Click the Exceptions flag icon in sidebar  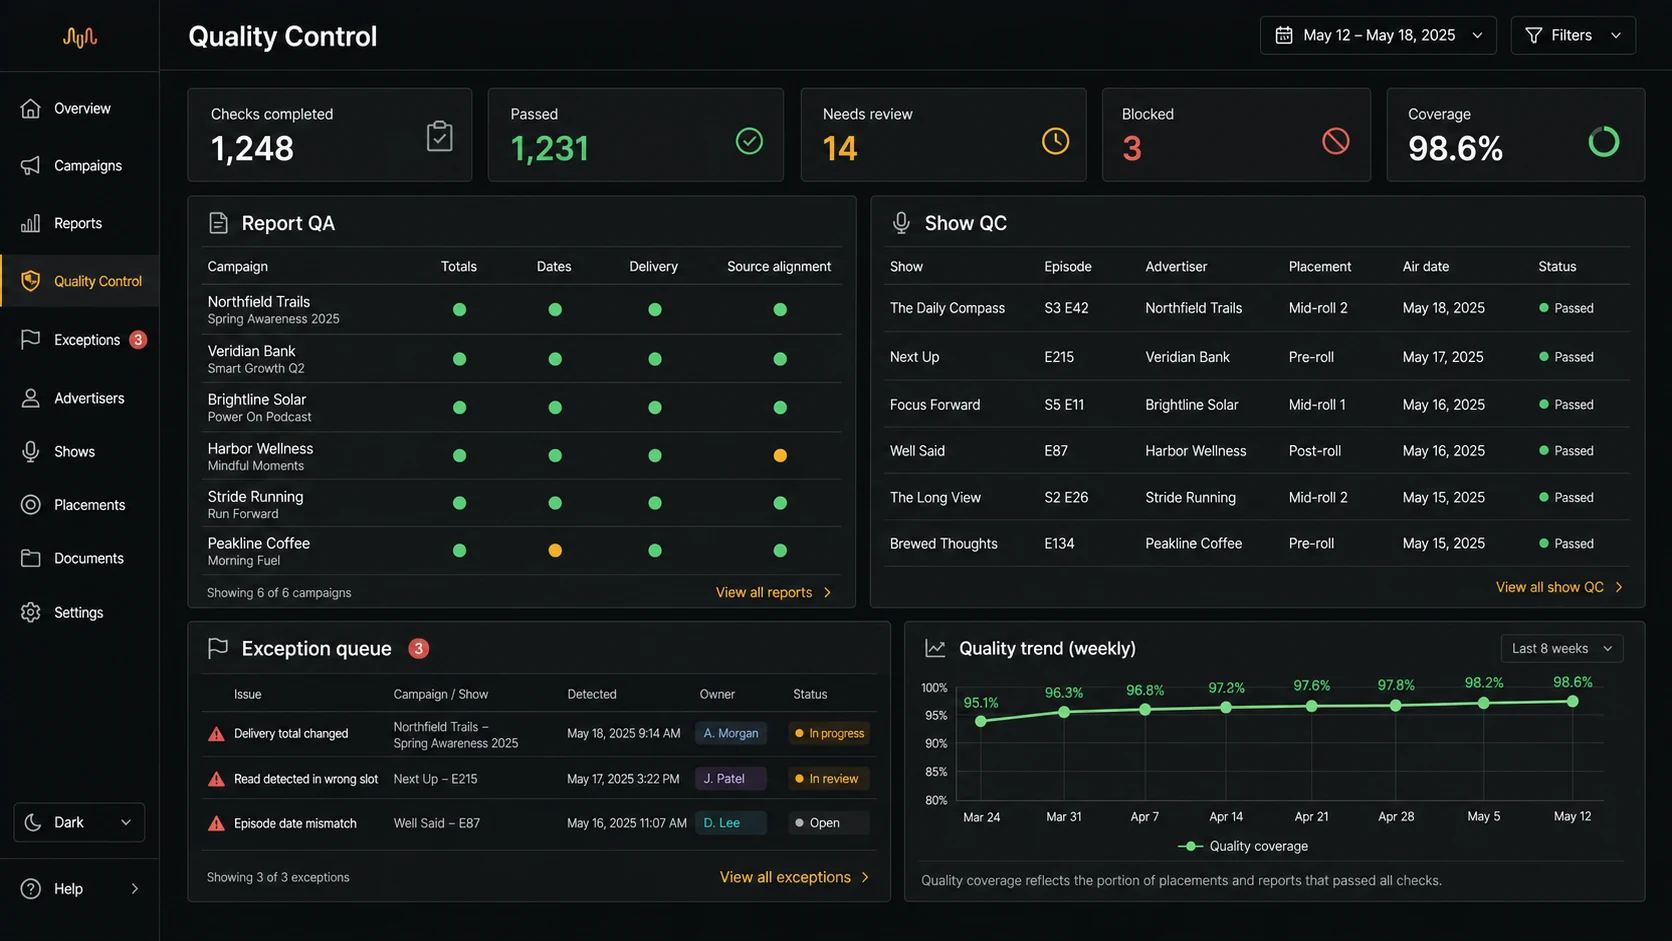pyautogui.click(x=31, y=340)
